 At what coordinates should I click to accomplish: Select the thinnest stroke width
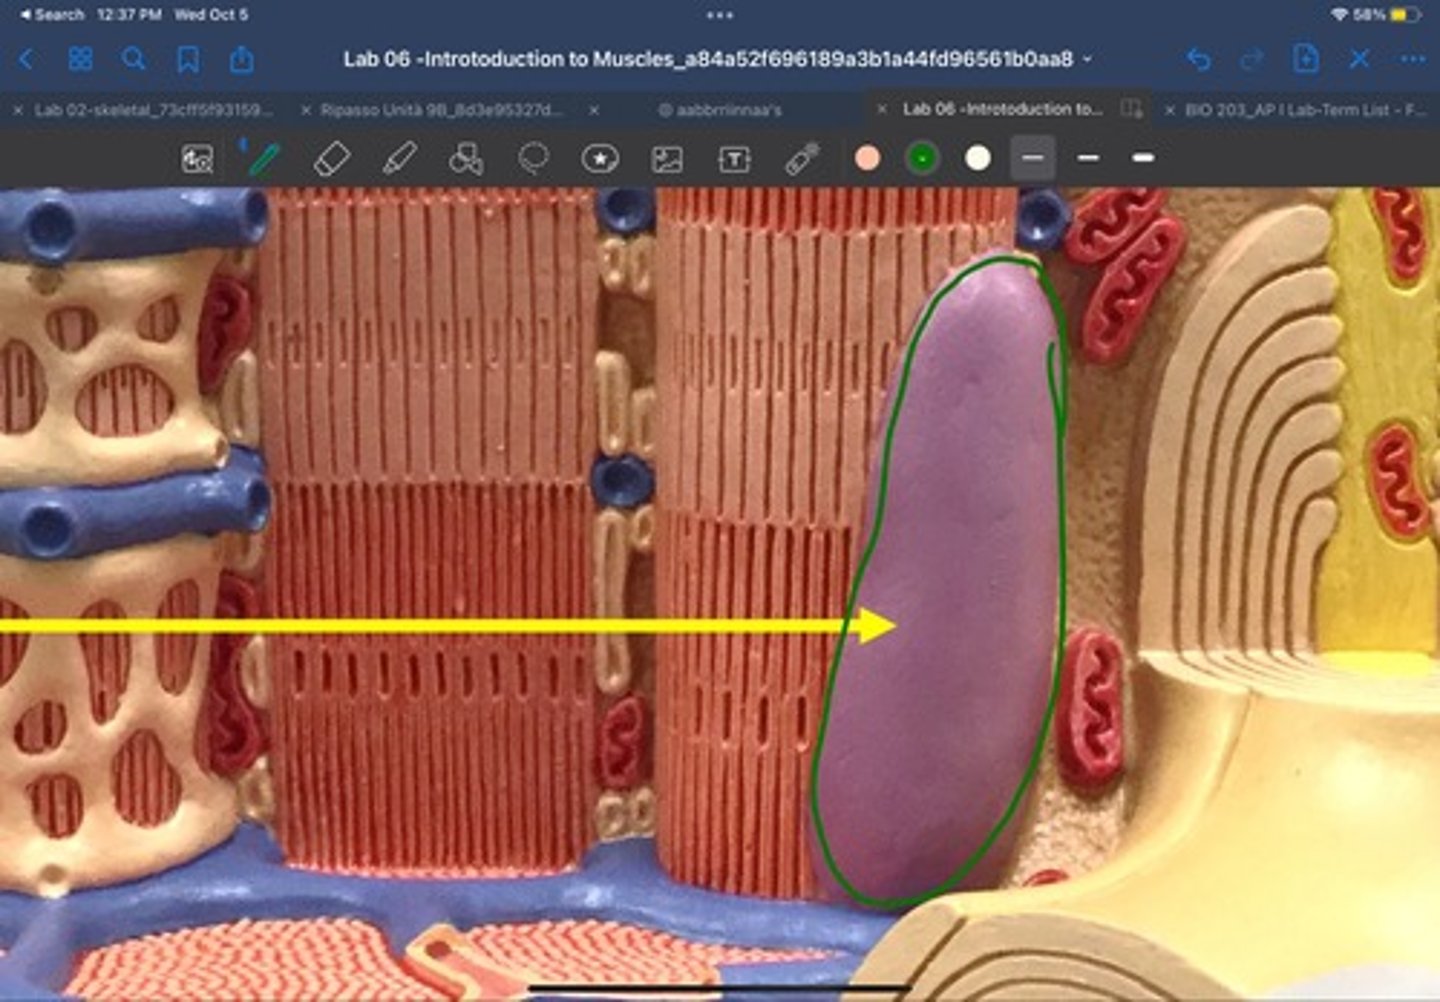pyautogui.click(x=1033, y=158)
